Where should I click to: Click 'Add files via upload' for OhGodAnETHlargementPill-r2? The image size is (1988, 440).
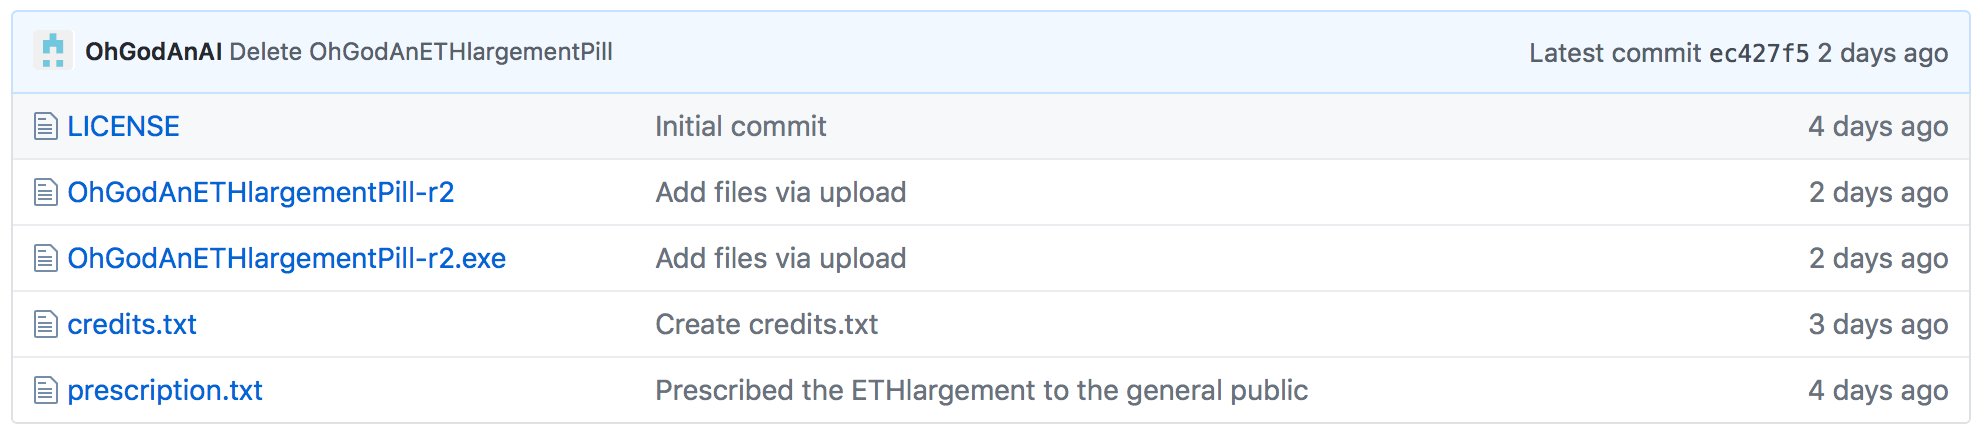tap(781, 192)
